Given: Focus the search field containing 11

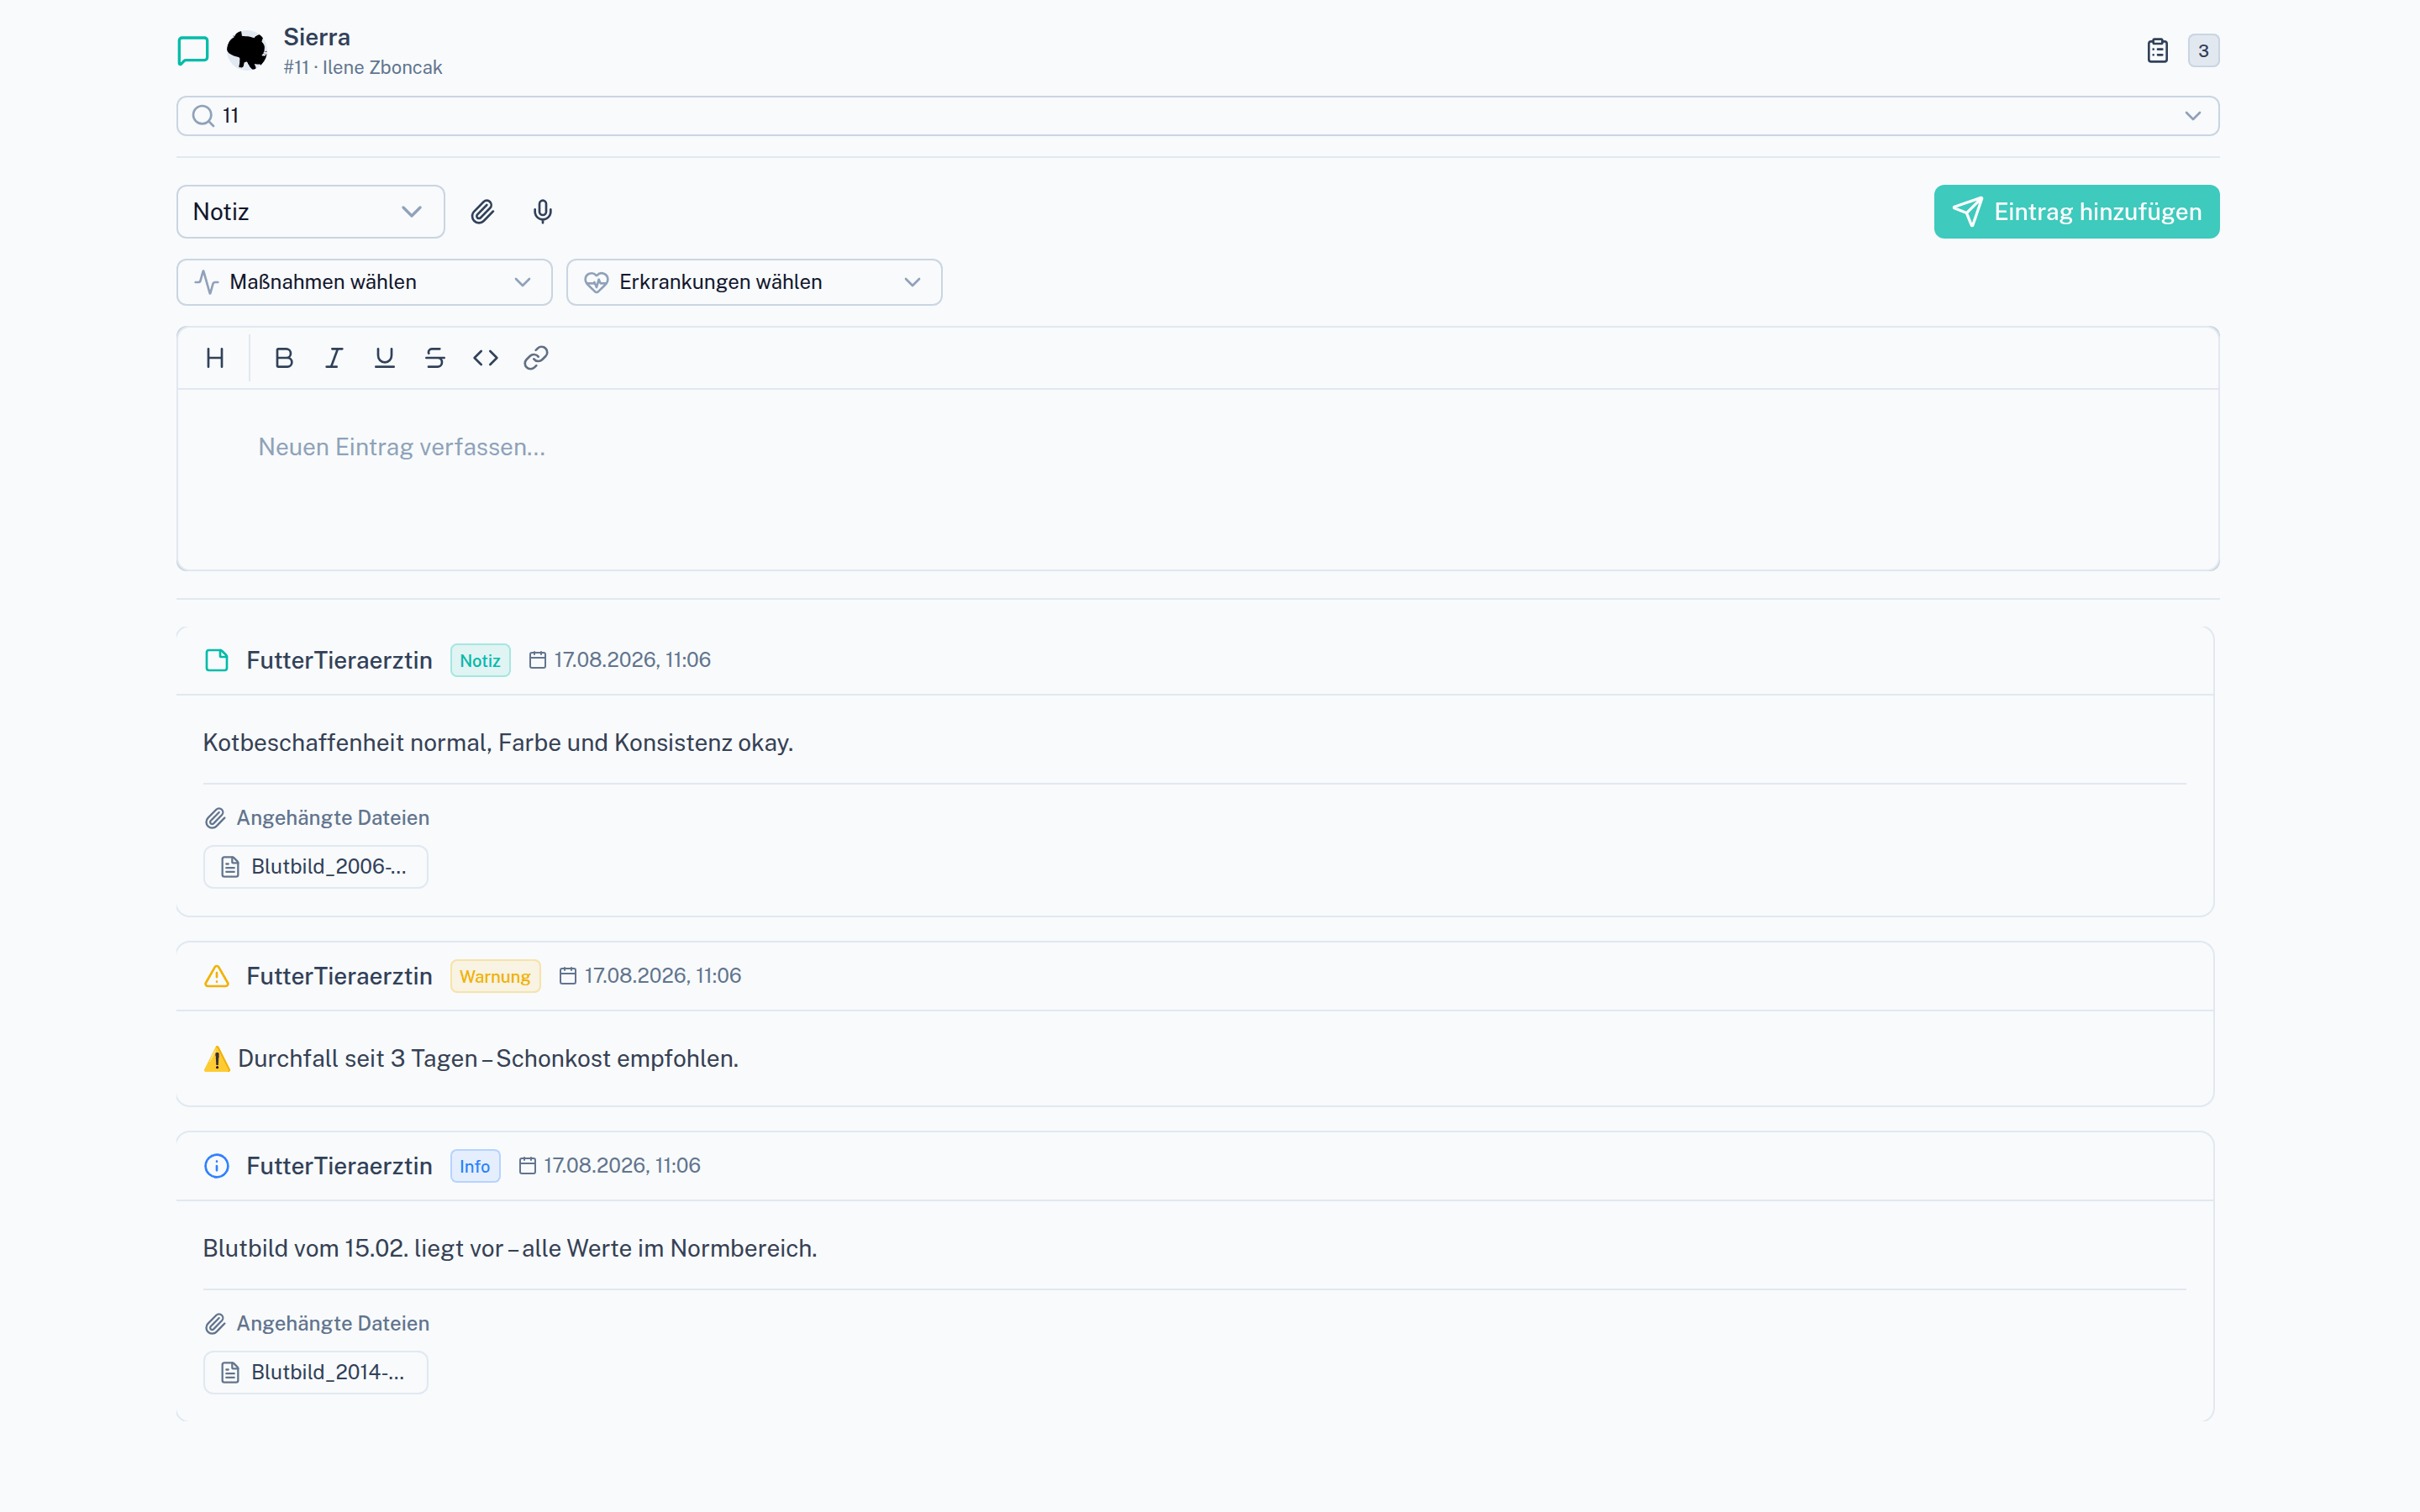Looking at the screenshot, I should coord(1197,116).
